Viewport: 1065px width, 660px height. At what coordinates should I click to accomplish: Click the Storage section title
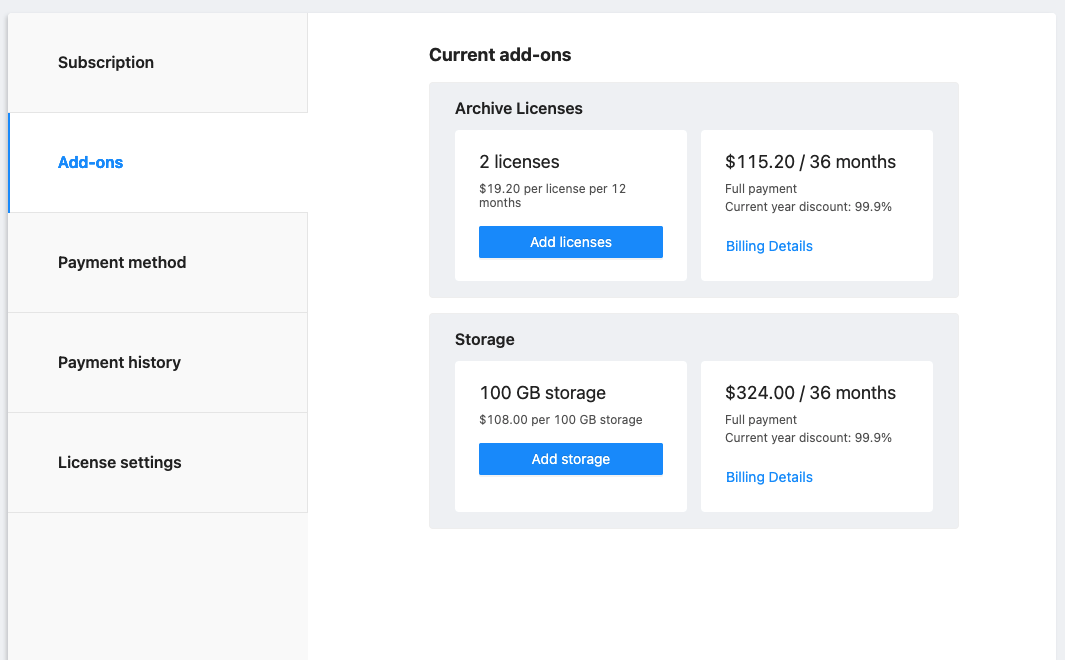tap(484, 339)
